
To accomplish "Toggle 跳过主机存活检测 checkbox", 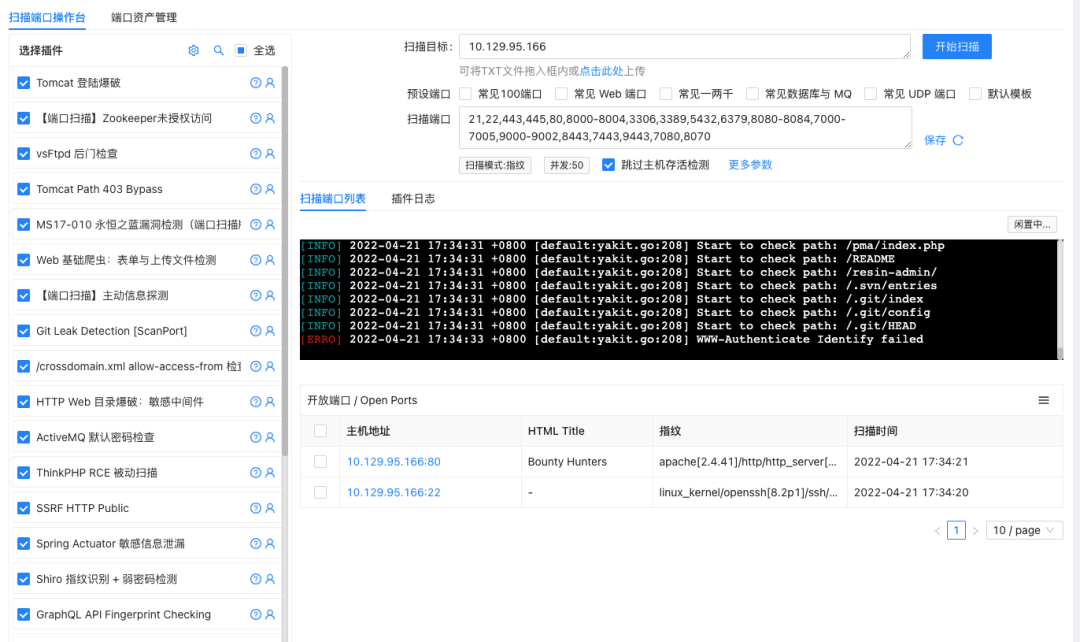I will [608, 165].
